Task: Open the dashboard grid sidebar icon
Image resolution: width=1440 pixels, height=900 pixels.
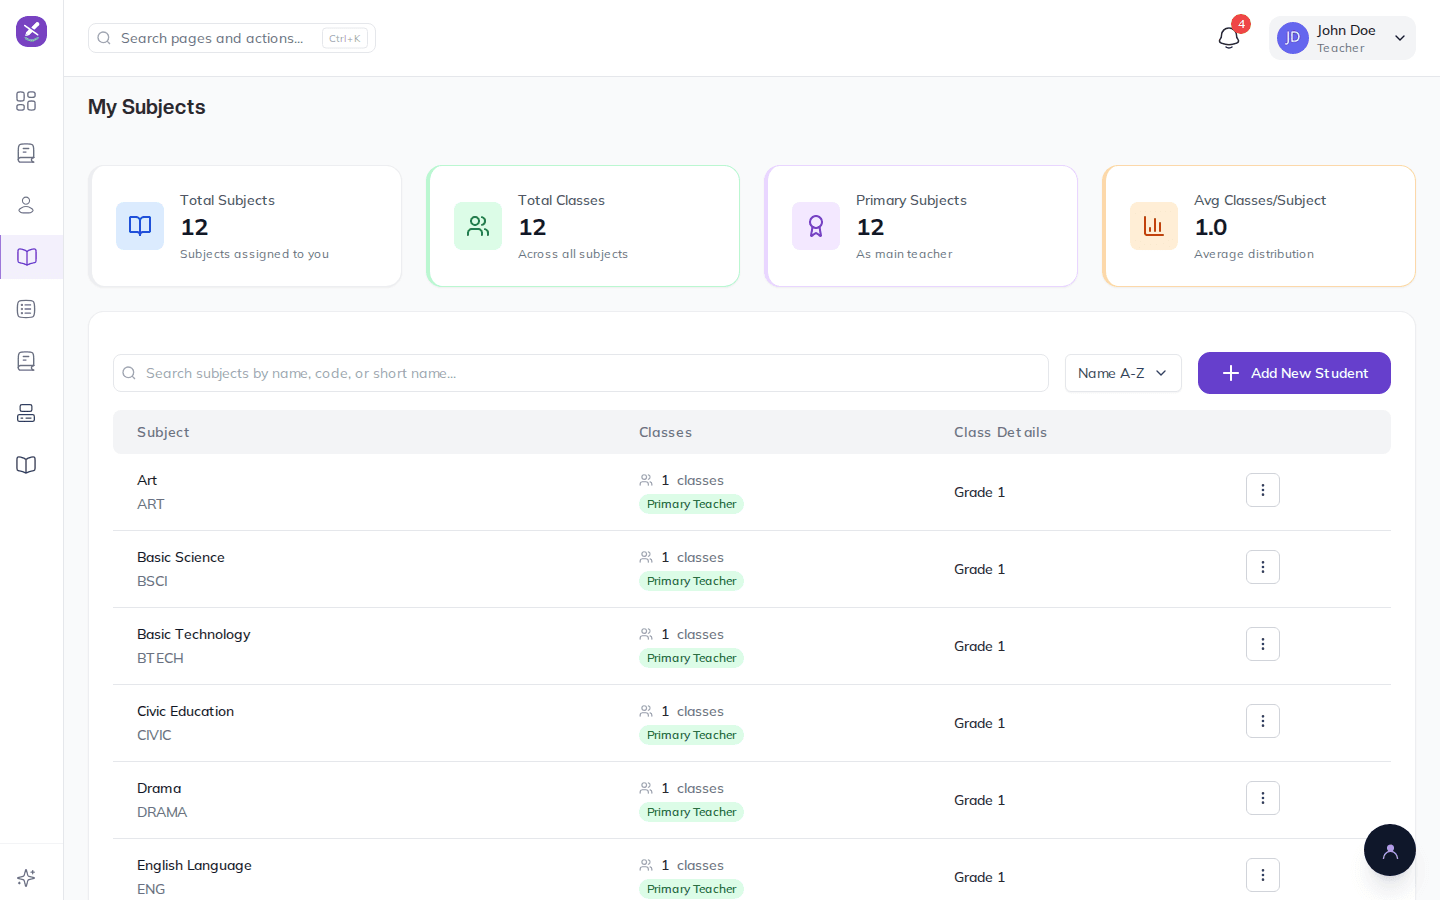Action: 26,101
